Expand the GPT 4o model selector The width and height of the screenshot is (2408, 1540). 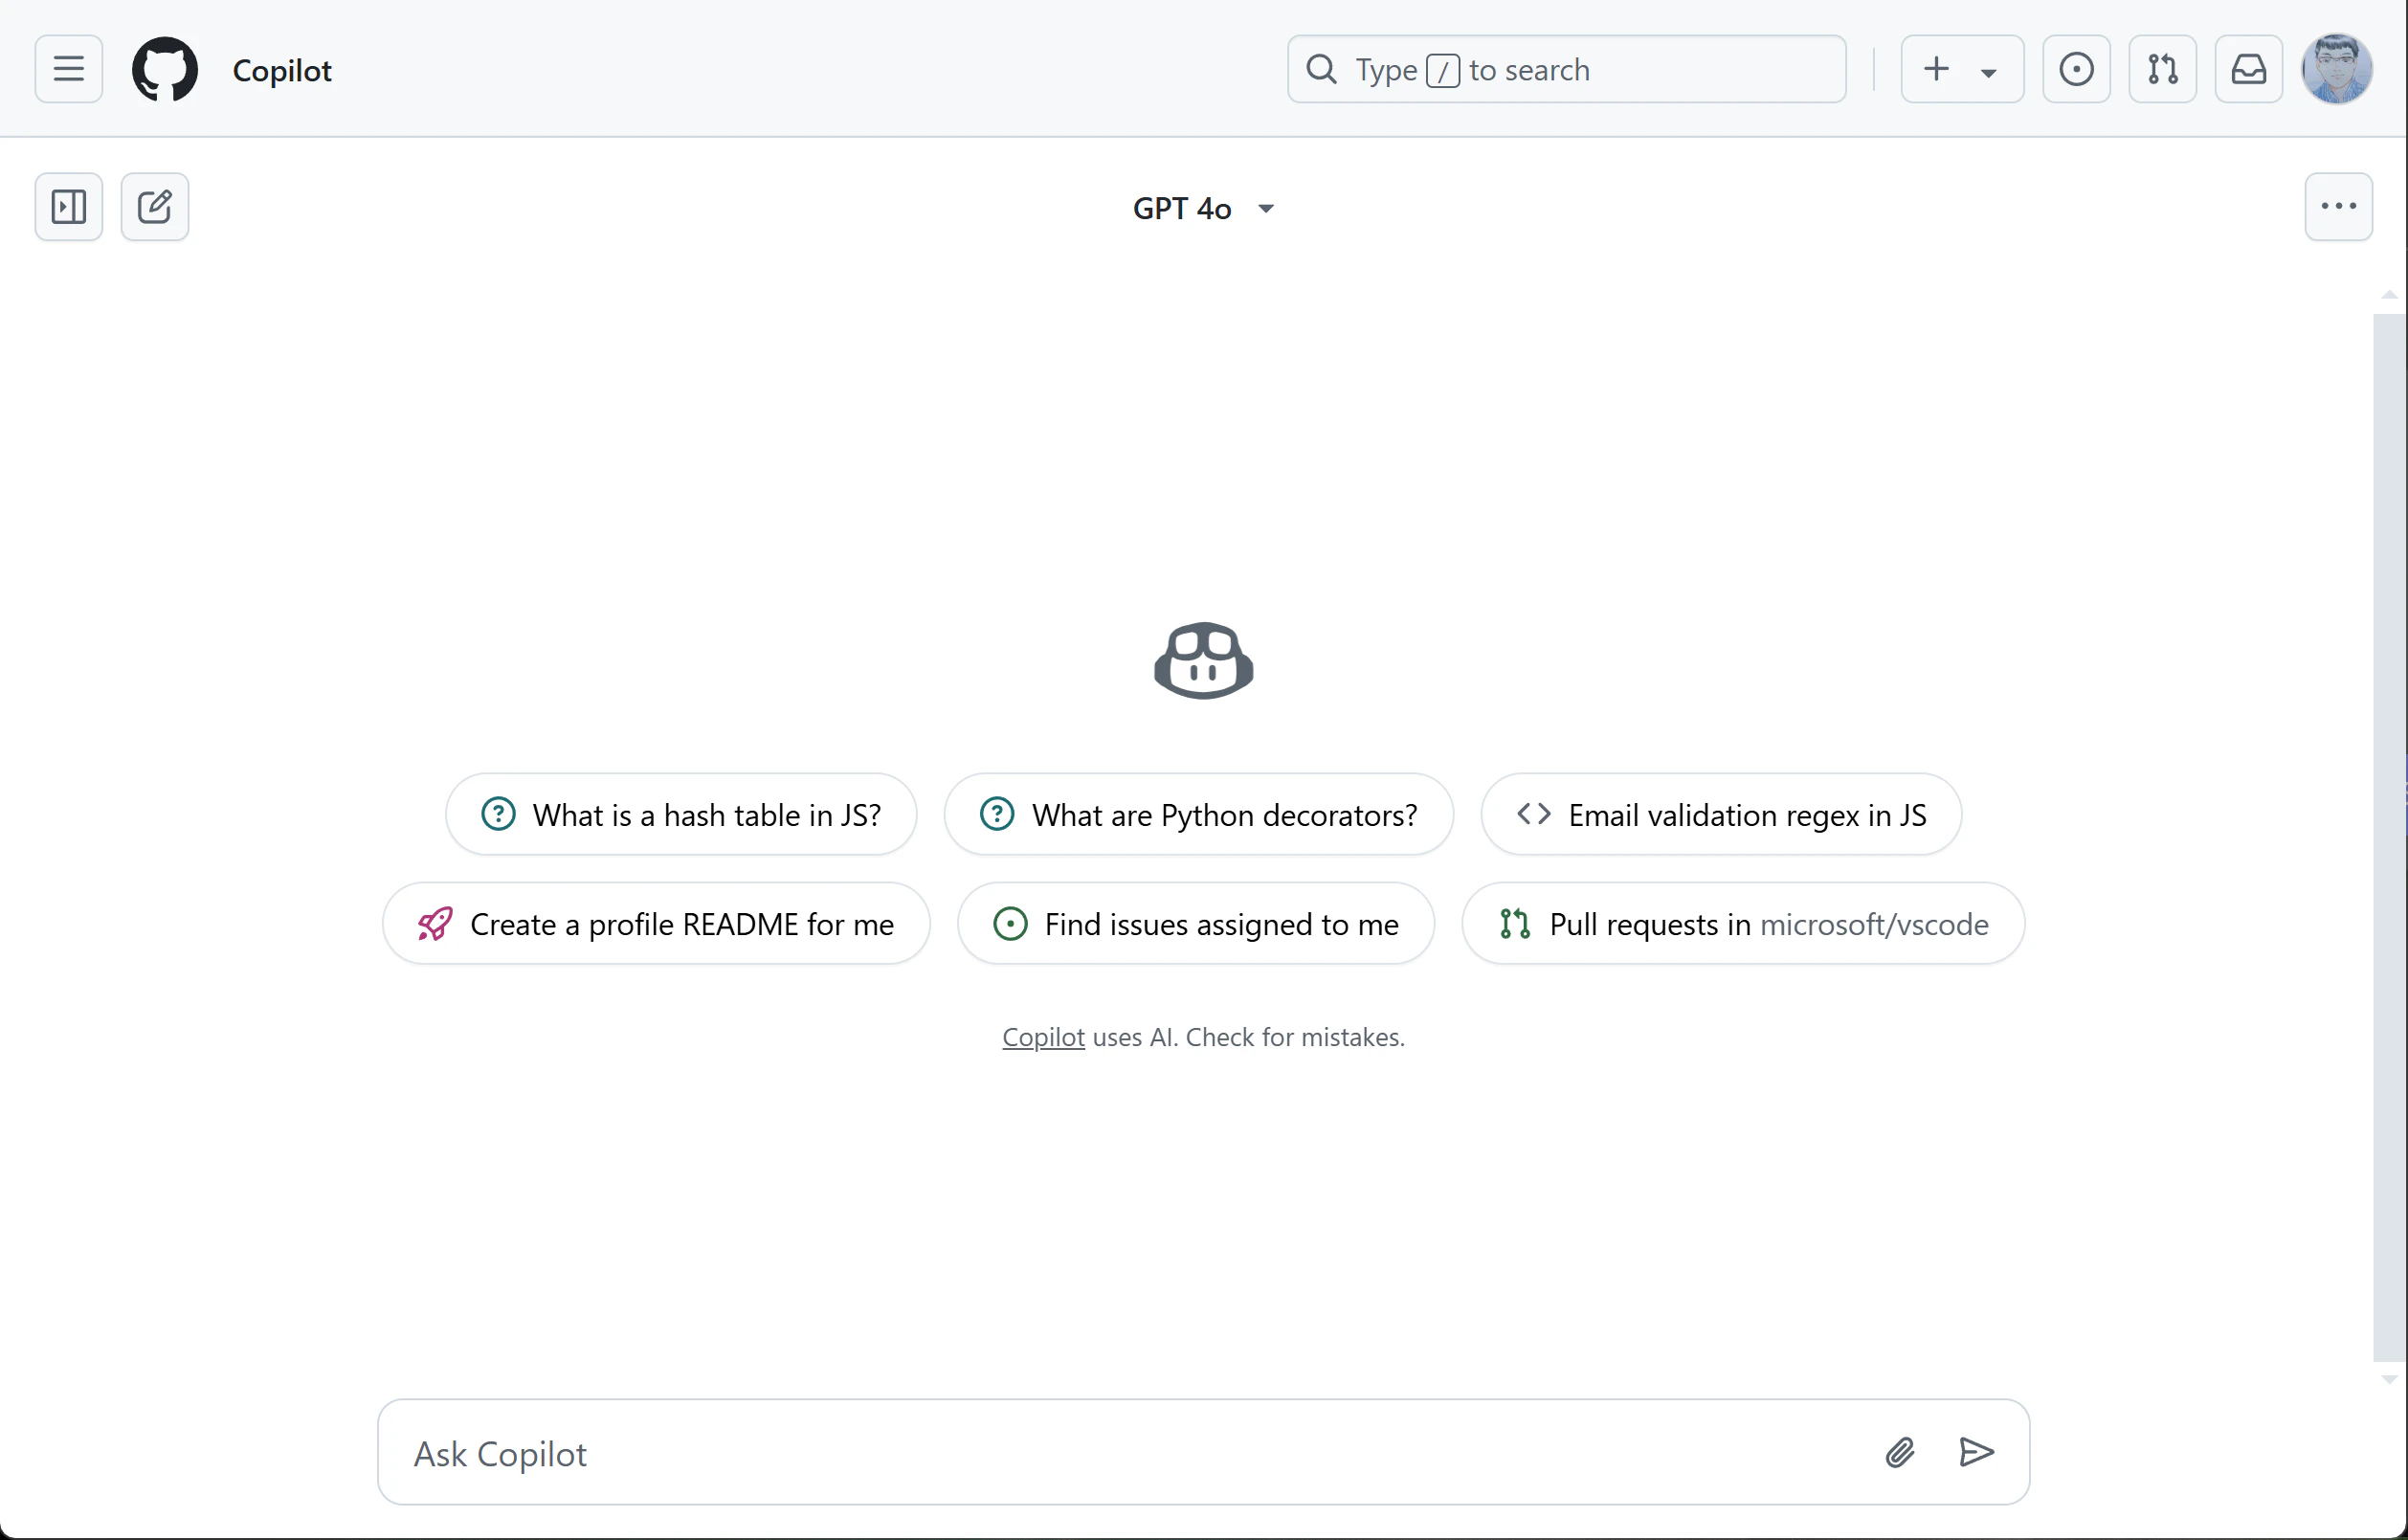coord(1203,208)
